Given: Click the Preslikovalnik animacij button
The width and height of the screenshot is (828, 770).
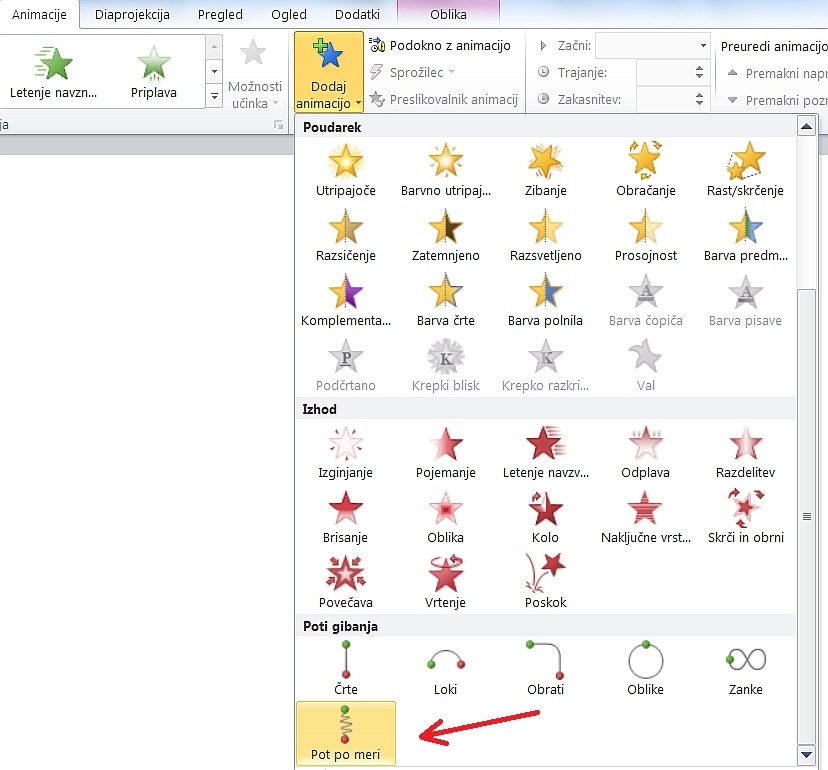Looking at the screenshot, I should pos(443,99).
